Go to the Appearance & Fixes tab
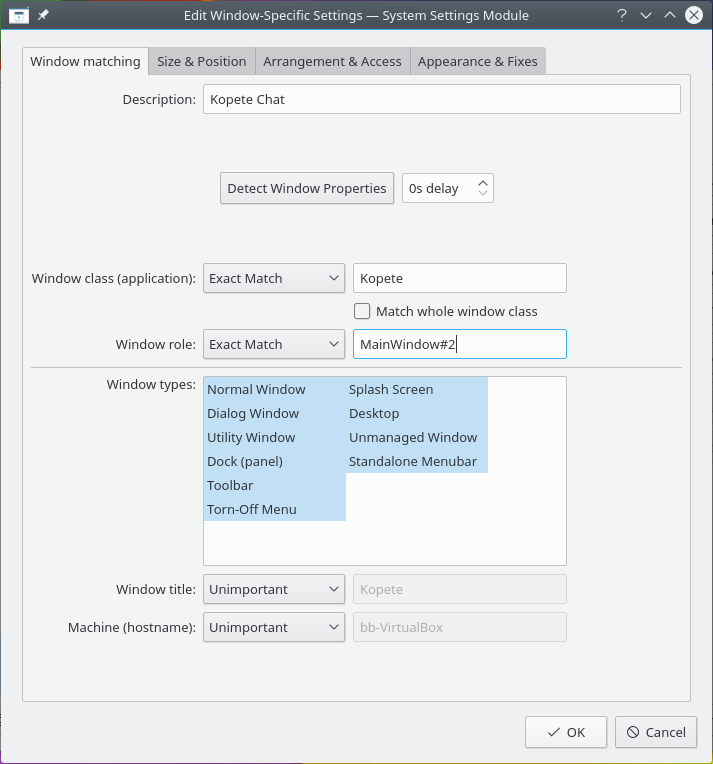The image size is (713, 764). click(x=477, y=61)
